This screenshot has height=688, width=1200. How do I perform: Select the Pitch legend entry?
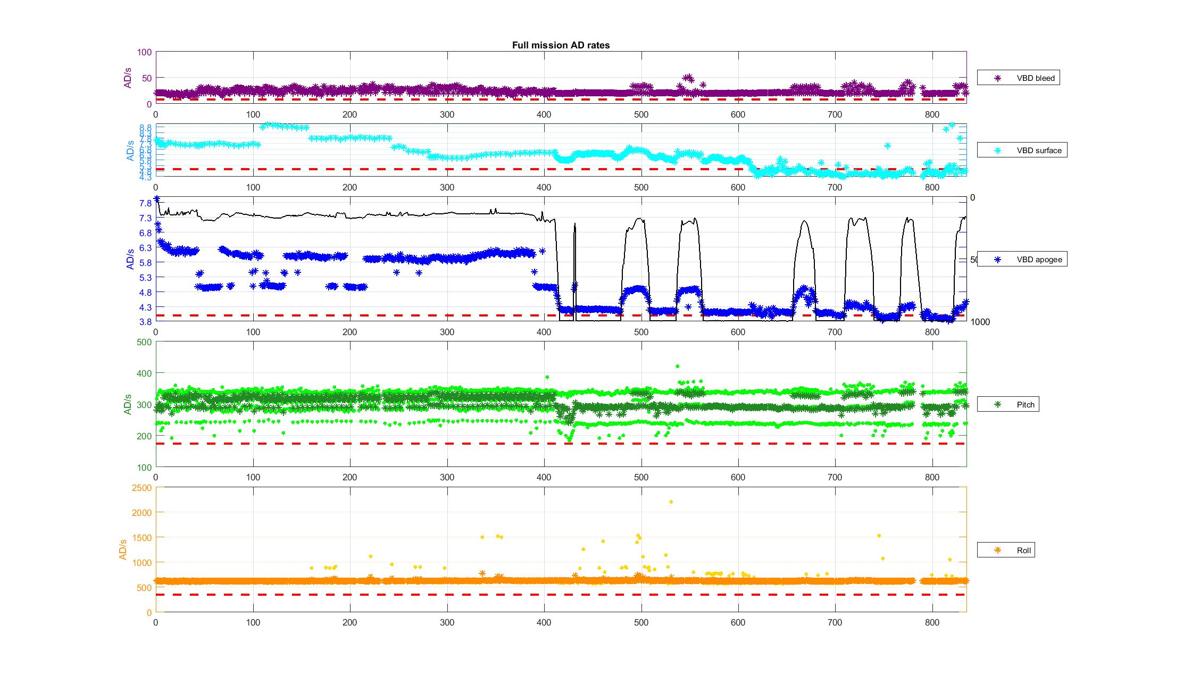coord(1008,405)
